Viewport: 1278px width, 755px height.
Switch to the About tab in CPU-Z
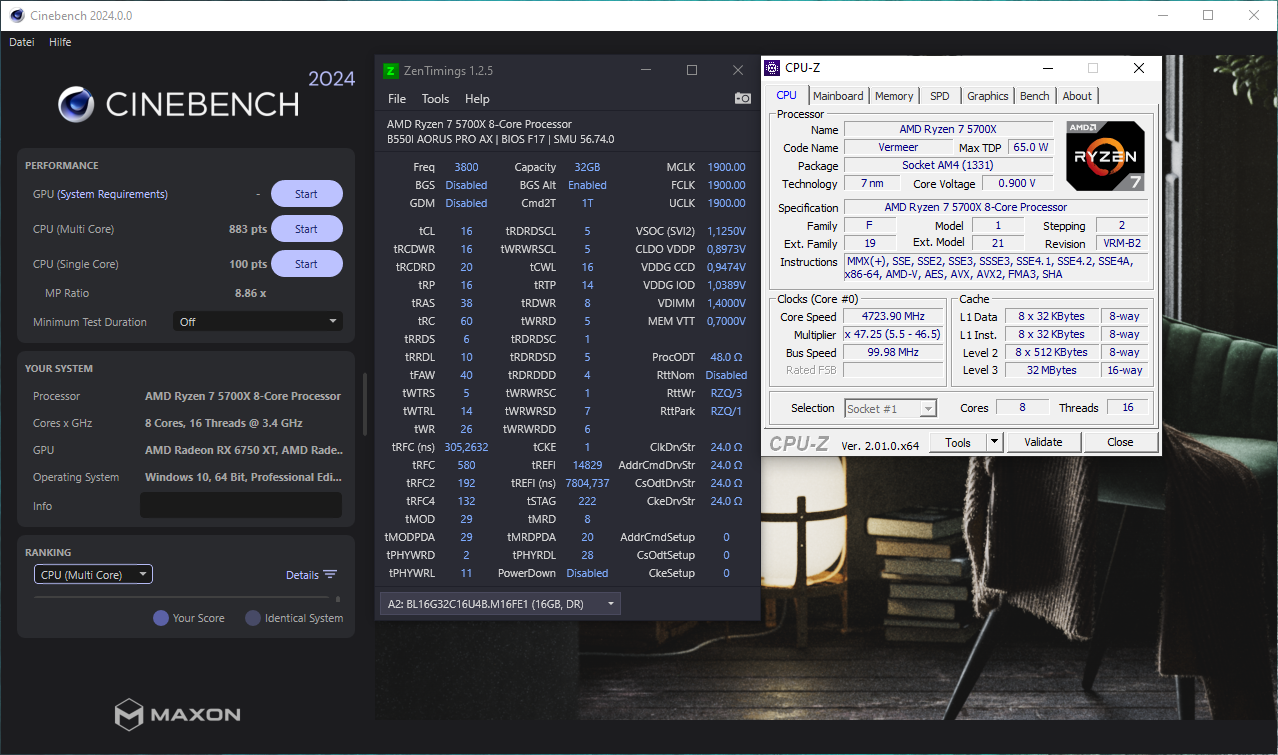coord(1077,96)
